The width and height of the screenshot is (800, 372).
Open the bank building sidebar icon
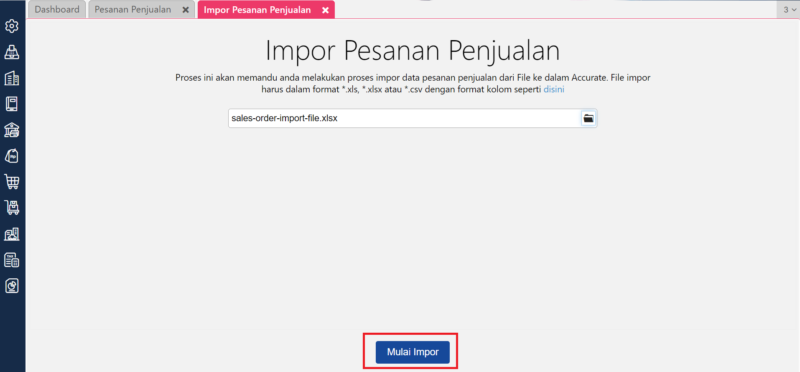pos(11,130)
